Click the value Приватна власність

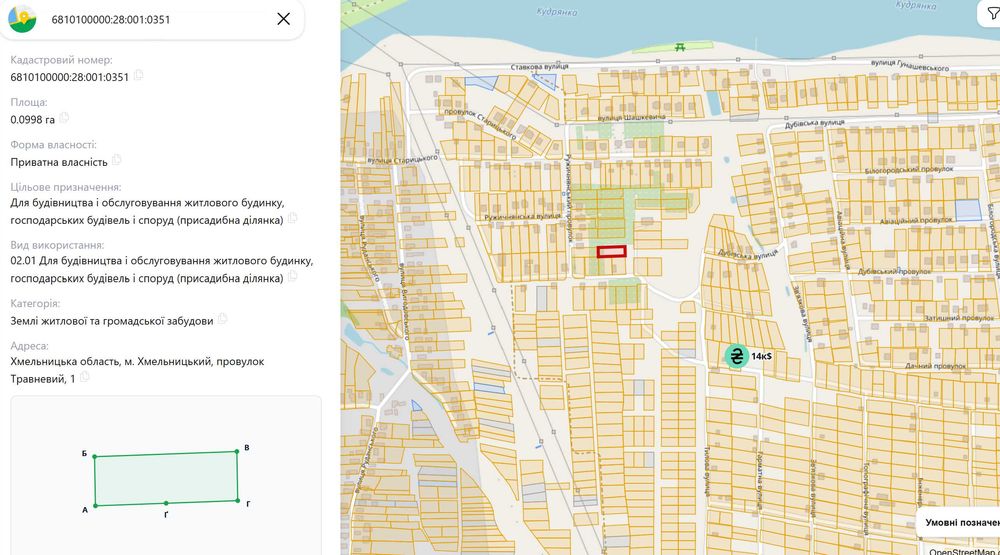tap(59, 162)
